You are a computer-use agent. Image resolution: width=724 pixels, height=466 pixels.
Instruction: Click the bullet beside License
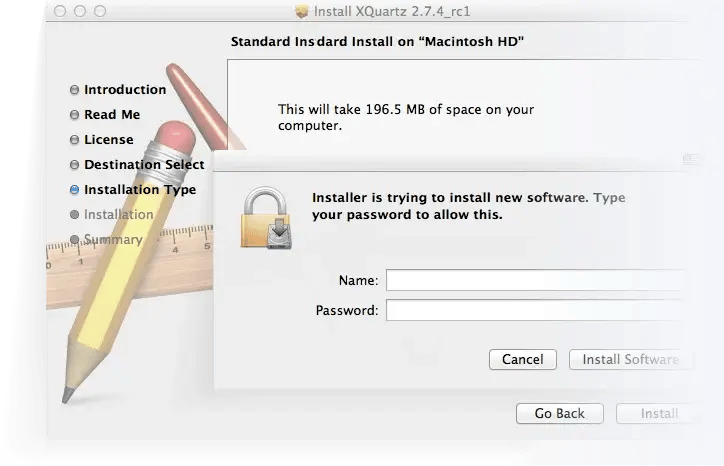(x=74, y=139)
